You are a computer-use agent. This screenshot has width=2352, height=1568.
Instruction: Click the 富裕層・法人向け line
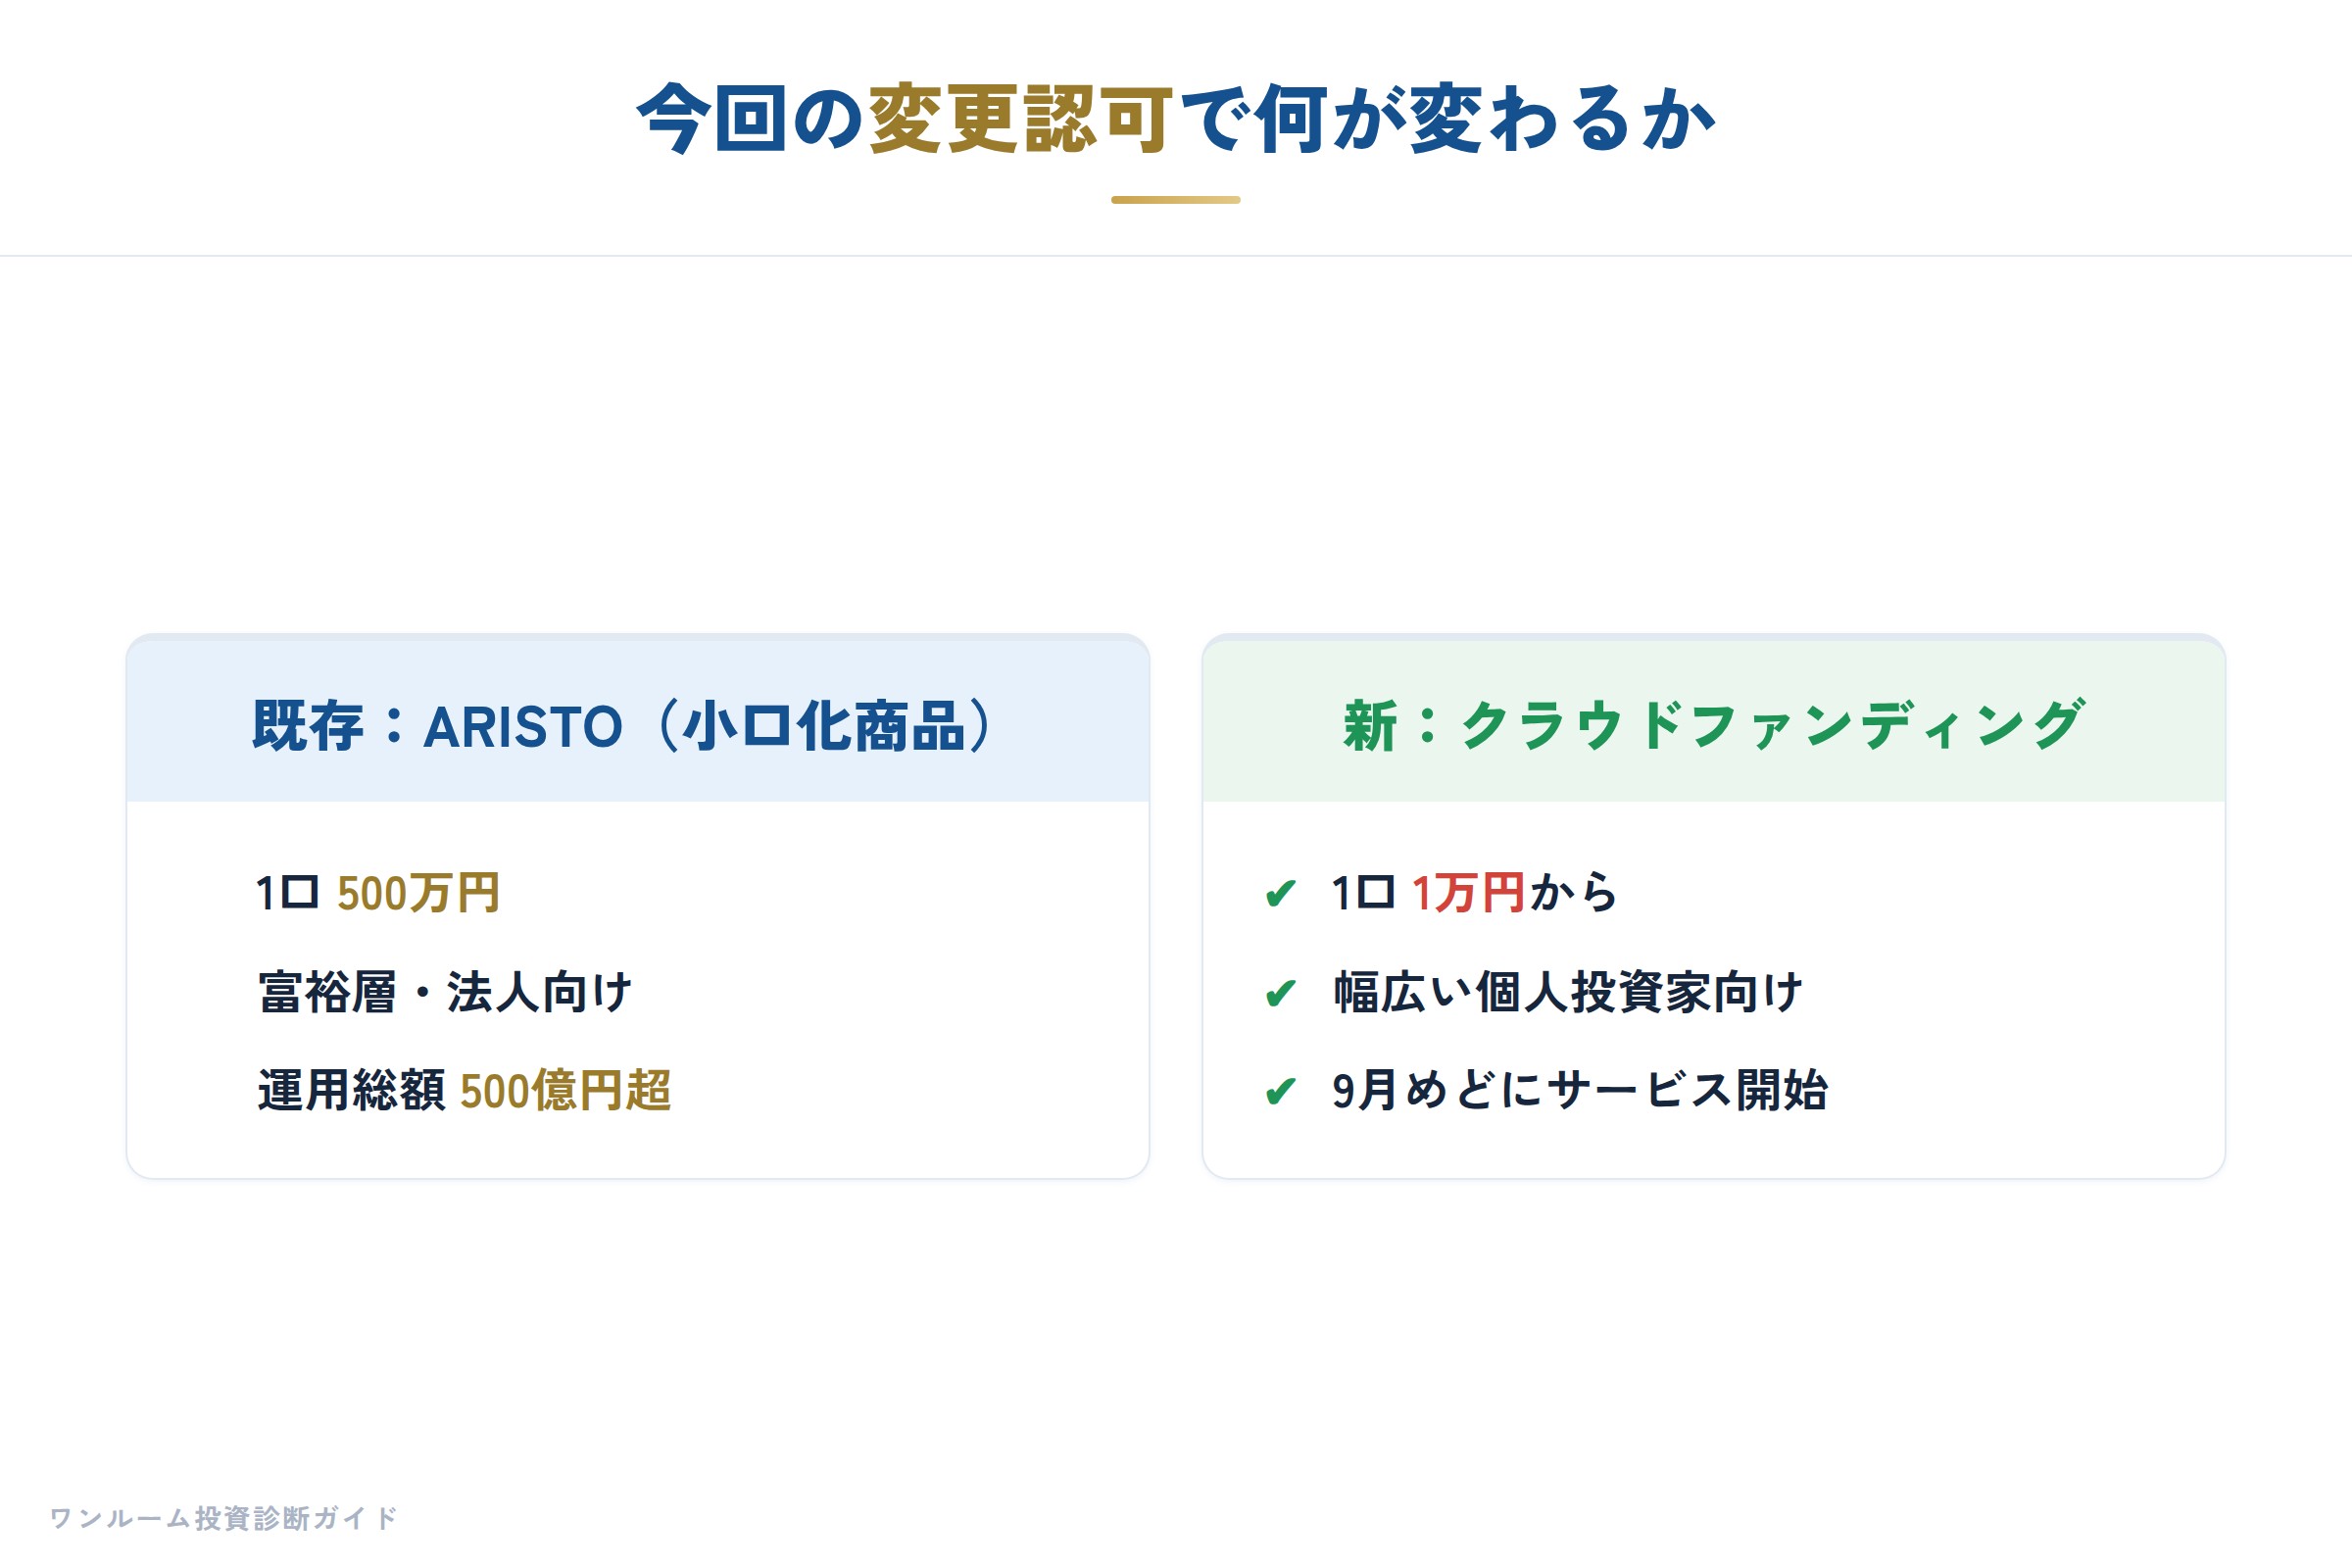click(x=445, y=992)
